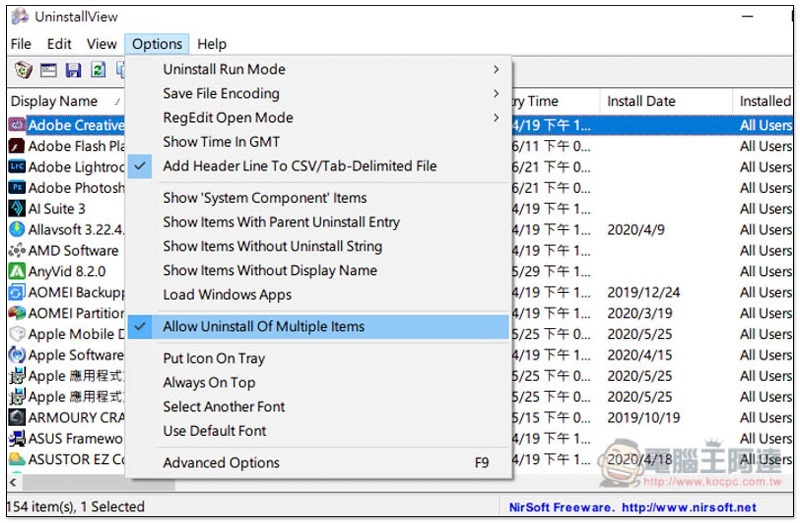The height and width of the screenshot is (523, 800).
Task: Select the AI Suite 3 icon
Action: [x=16, y=209]
